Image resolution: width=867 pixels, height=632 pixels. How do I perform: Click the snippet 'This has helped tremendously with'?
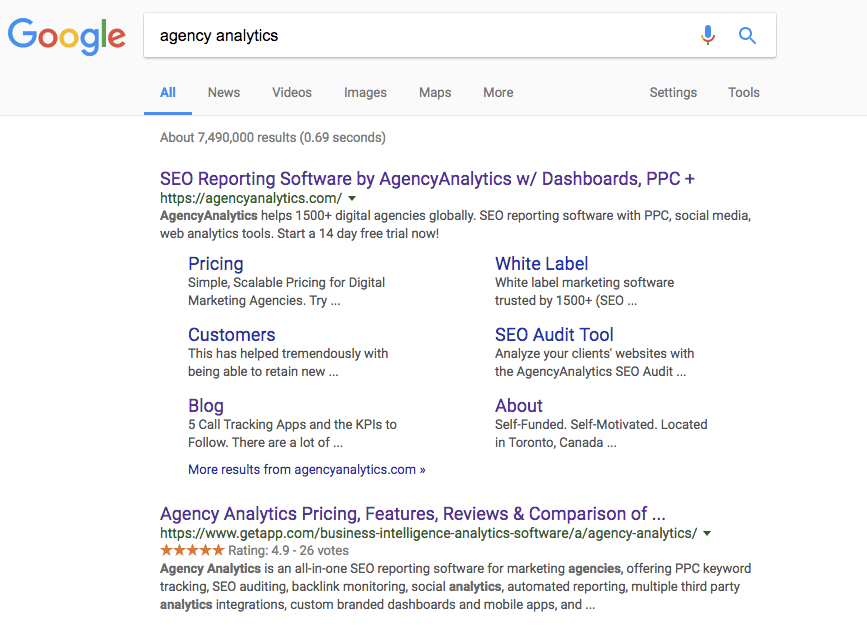[288, 362]
